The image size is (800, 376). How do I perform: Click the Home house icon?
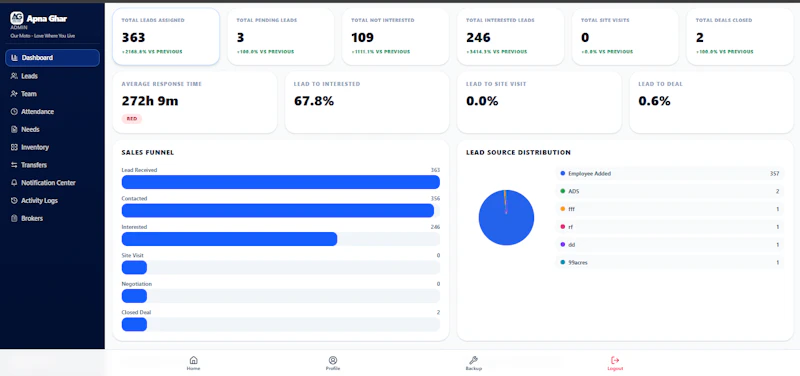193,360
